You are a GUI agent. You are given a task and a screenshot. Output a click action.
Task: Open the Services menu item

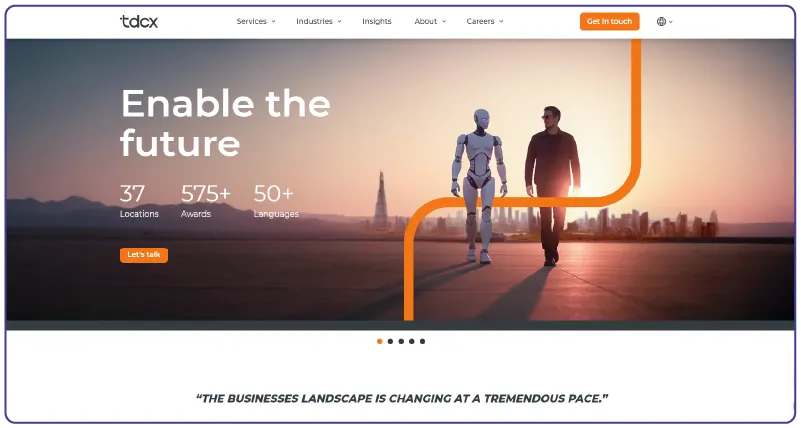coord(251,21)
